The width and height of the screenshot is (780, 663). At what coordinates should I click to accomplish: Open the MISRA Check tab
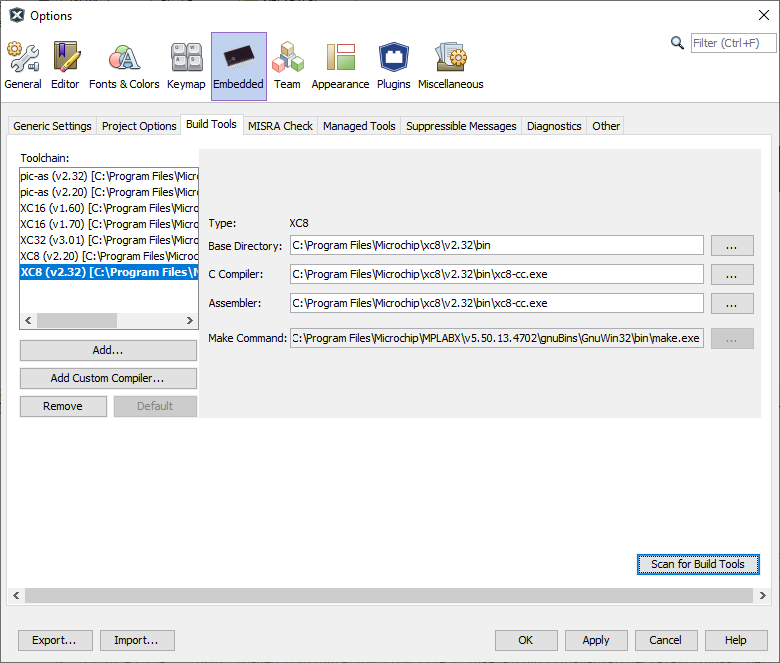pyautogui.click(x=280, y=126)
